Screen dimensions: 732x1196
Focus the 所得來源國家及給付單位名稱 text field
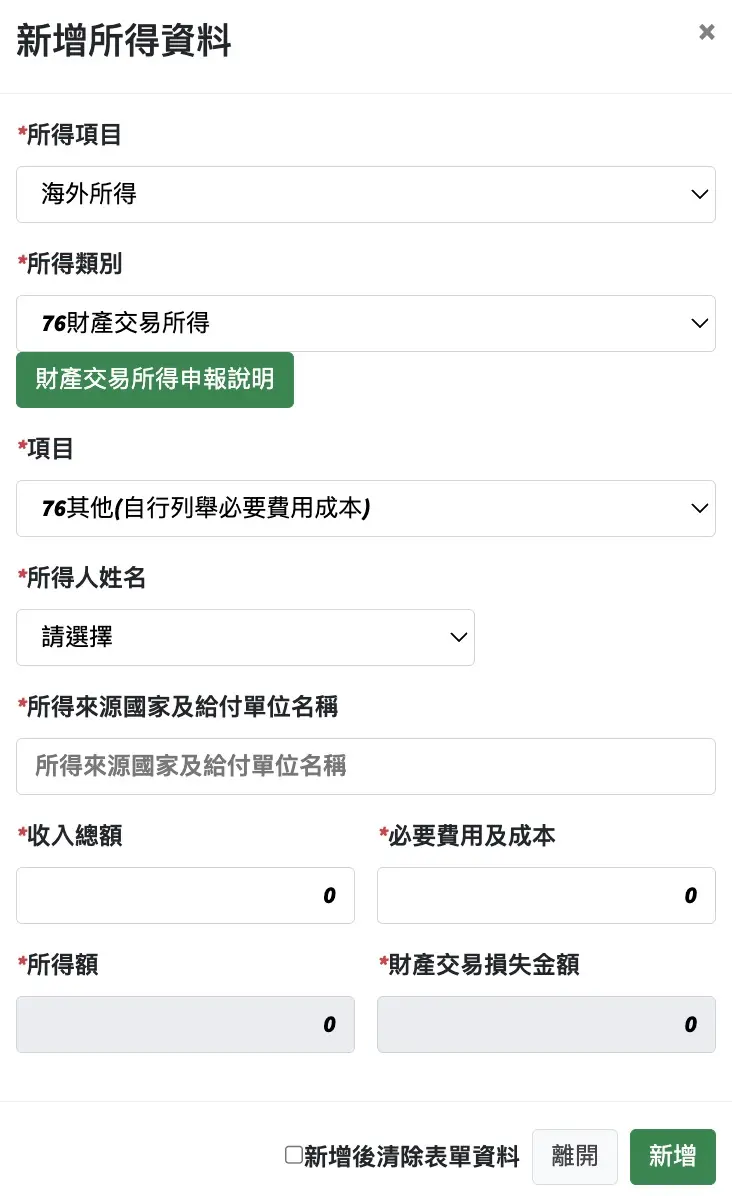tap(365, 766)
